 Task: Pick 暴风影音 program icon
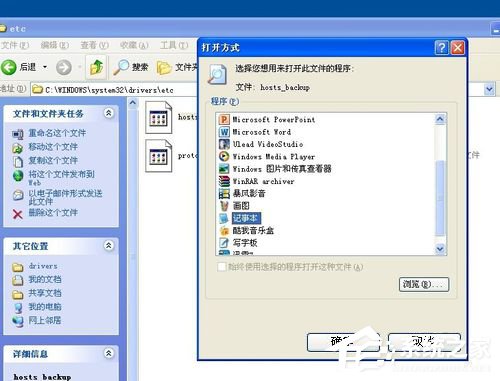(224, 193)
